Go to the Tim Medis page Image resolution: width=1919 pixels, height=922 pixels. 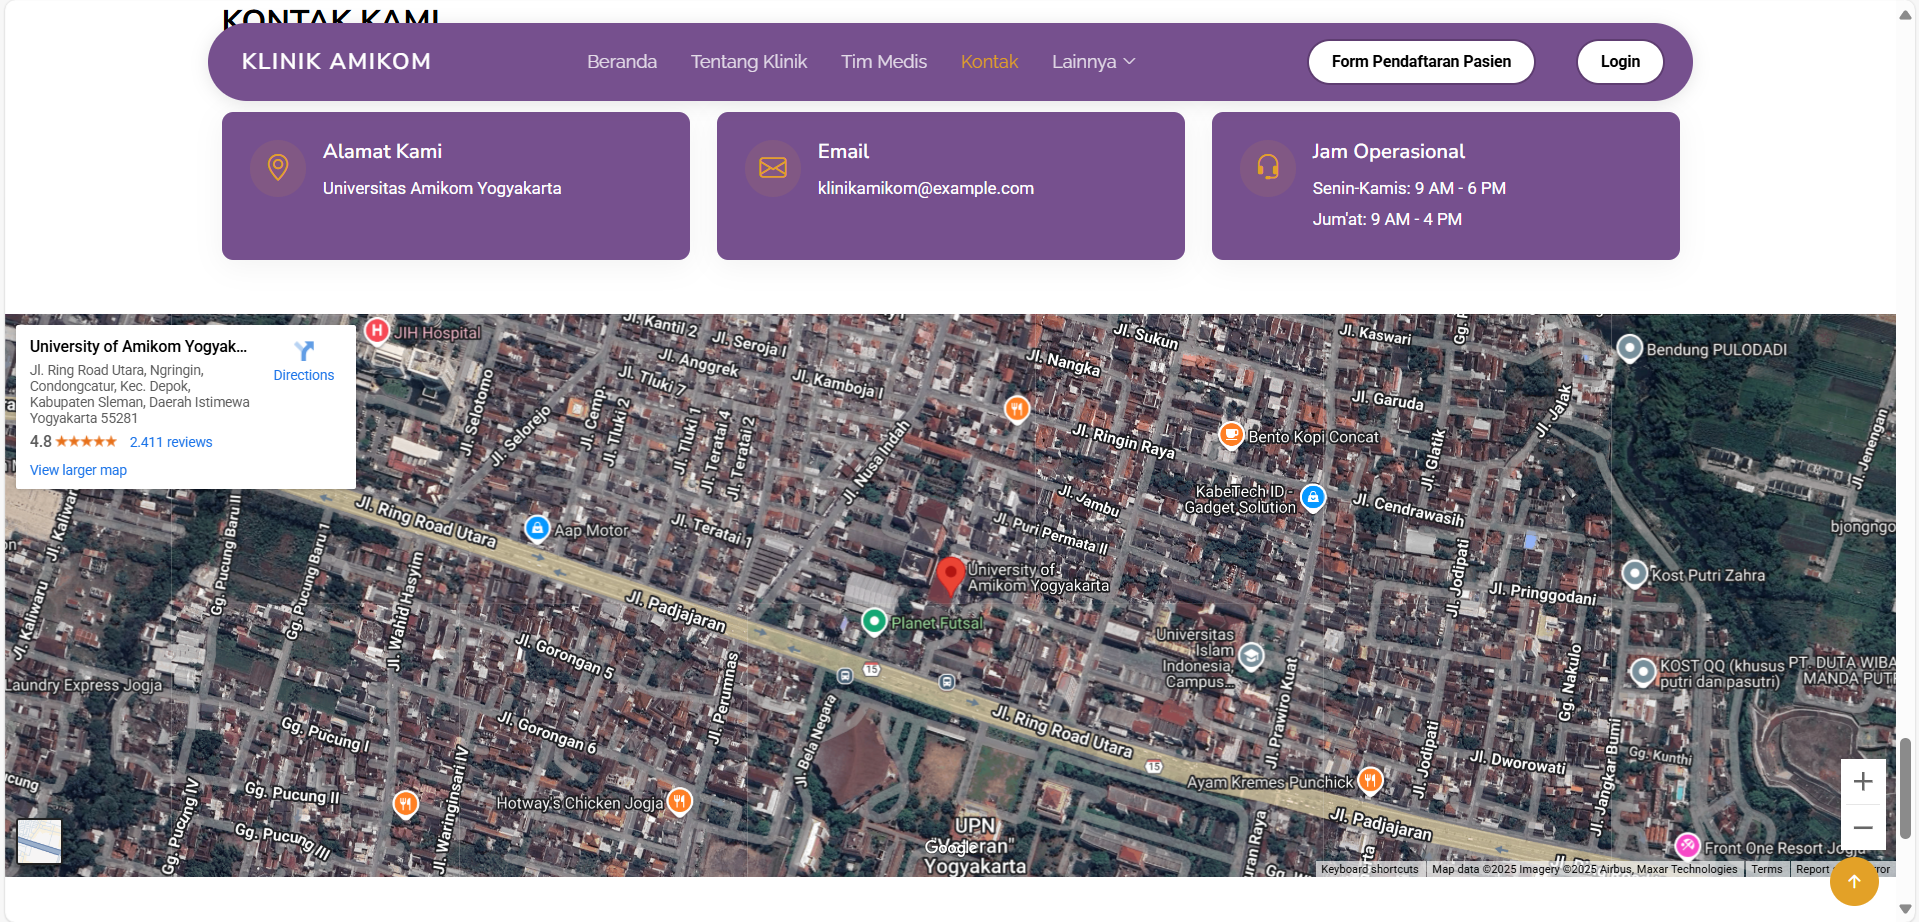point(883,62)
